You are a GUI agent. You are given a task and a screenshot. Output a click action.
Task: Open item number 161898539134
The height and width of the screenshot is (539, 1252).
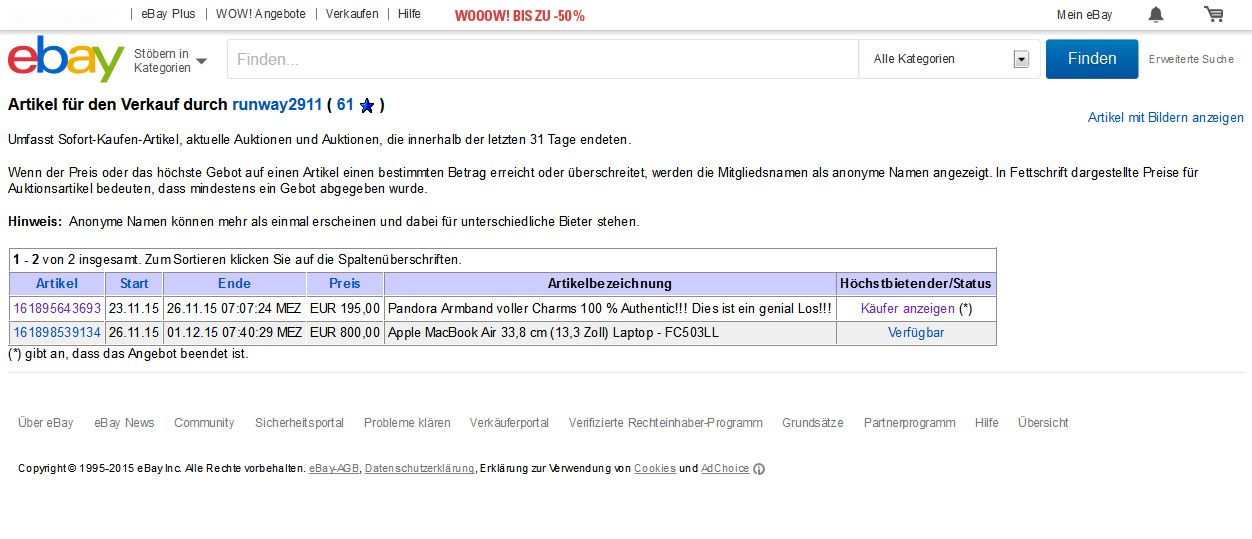[x=57, y=332]
